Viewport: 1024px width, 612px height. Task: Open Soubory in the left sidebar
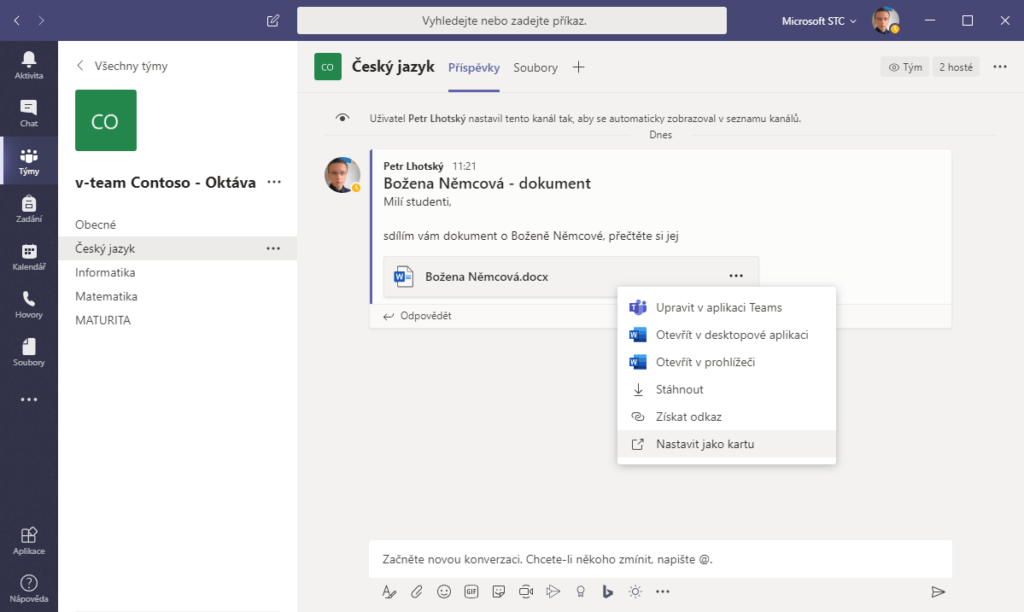pyautogui.click(x=29, y=351)
